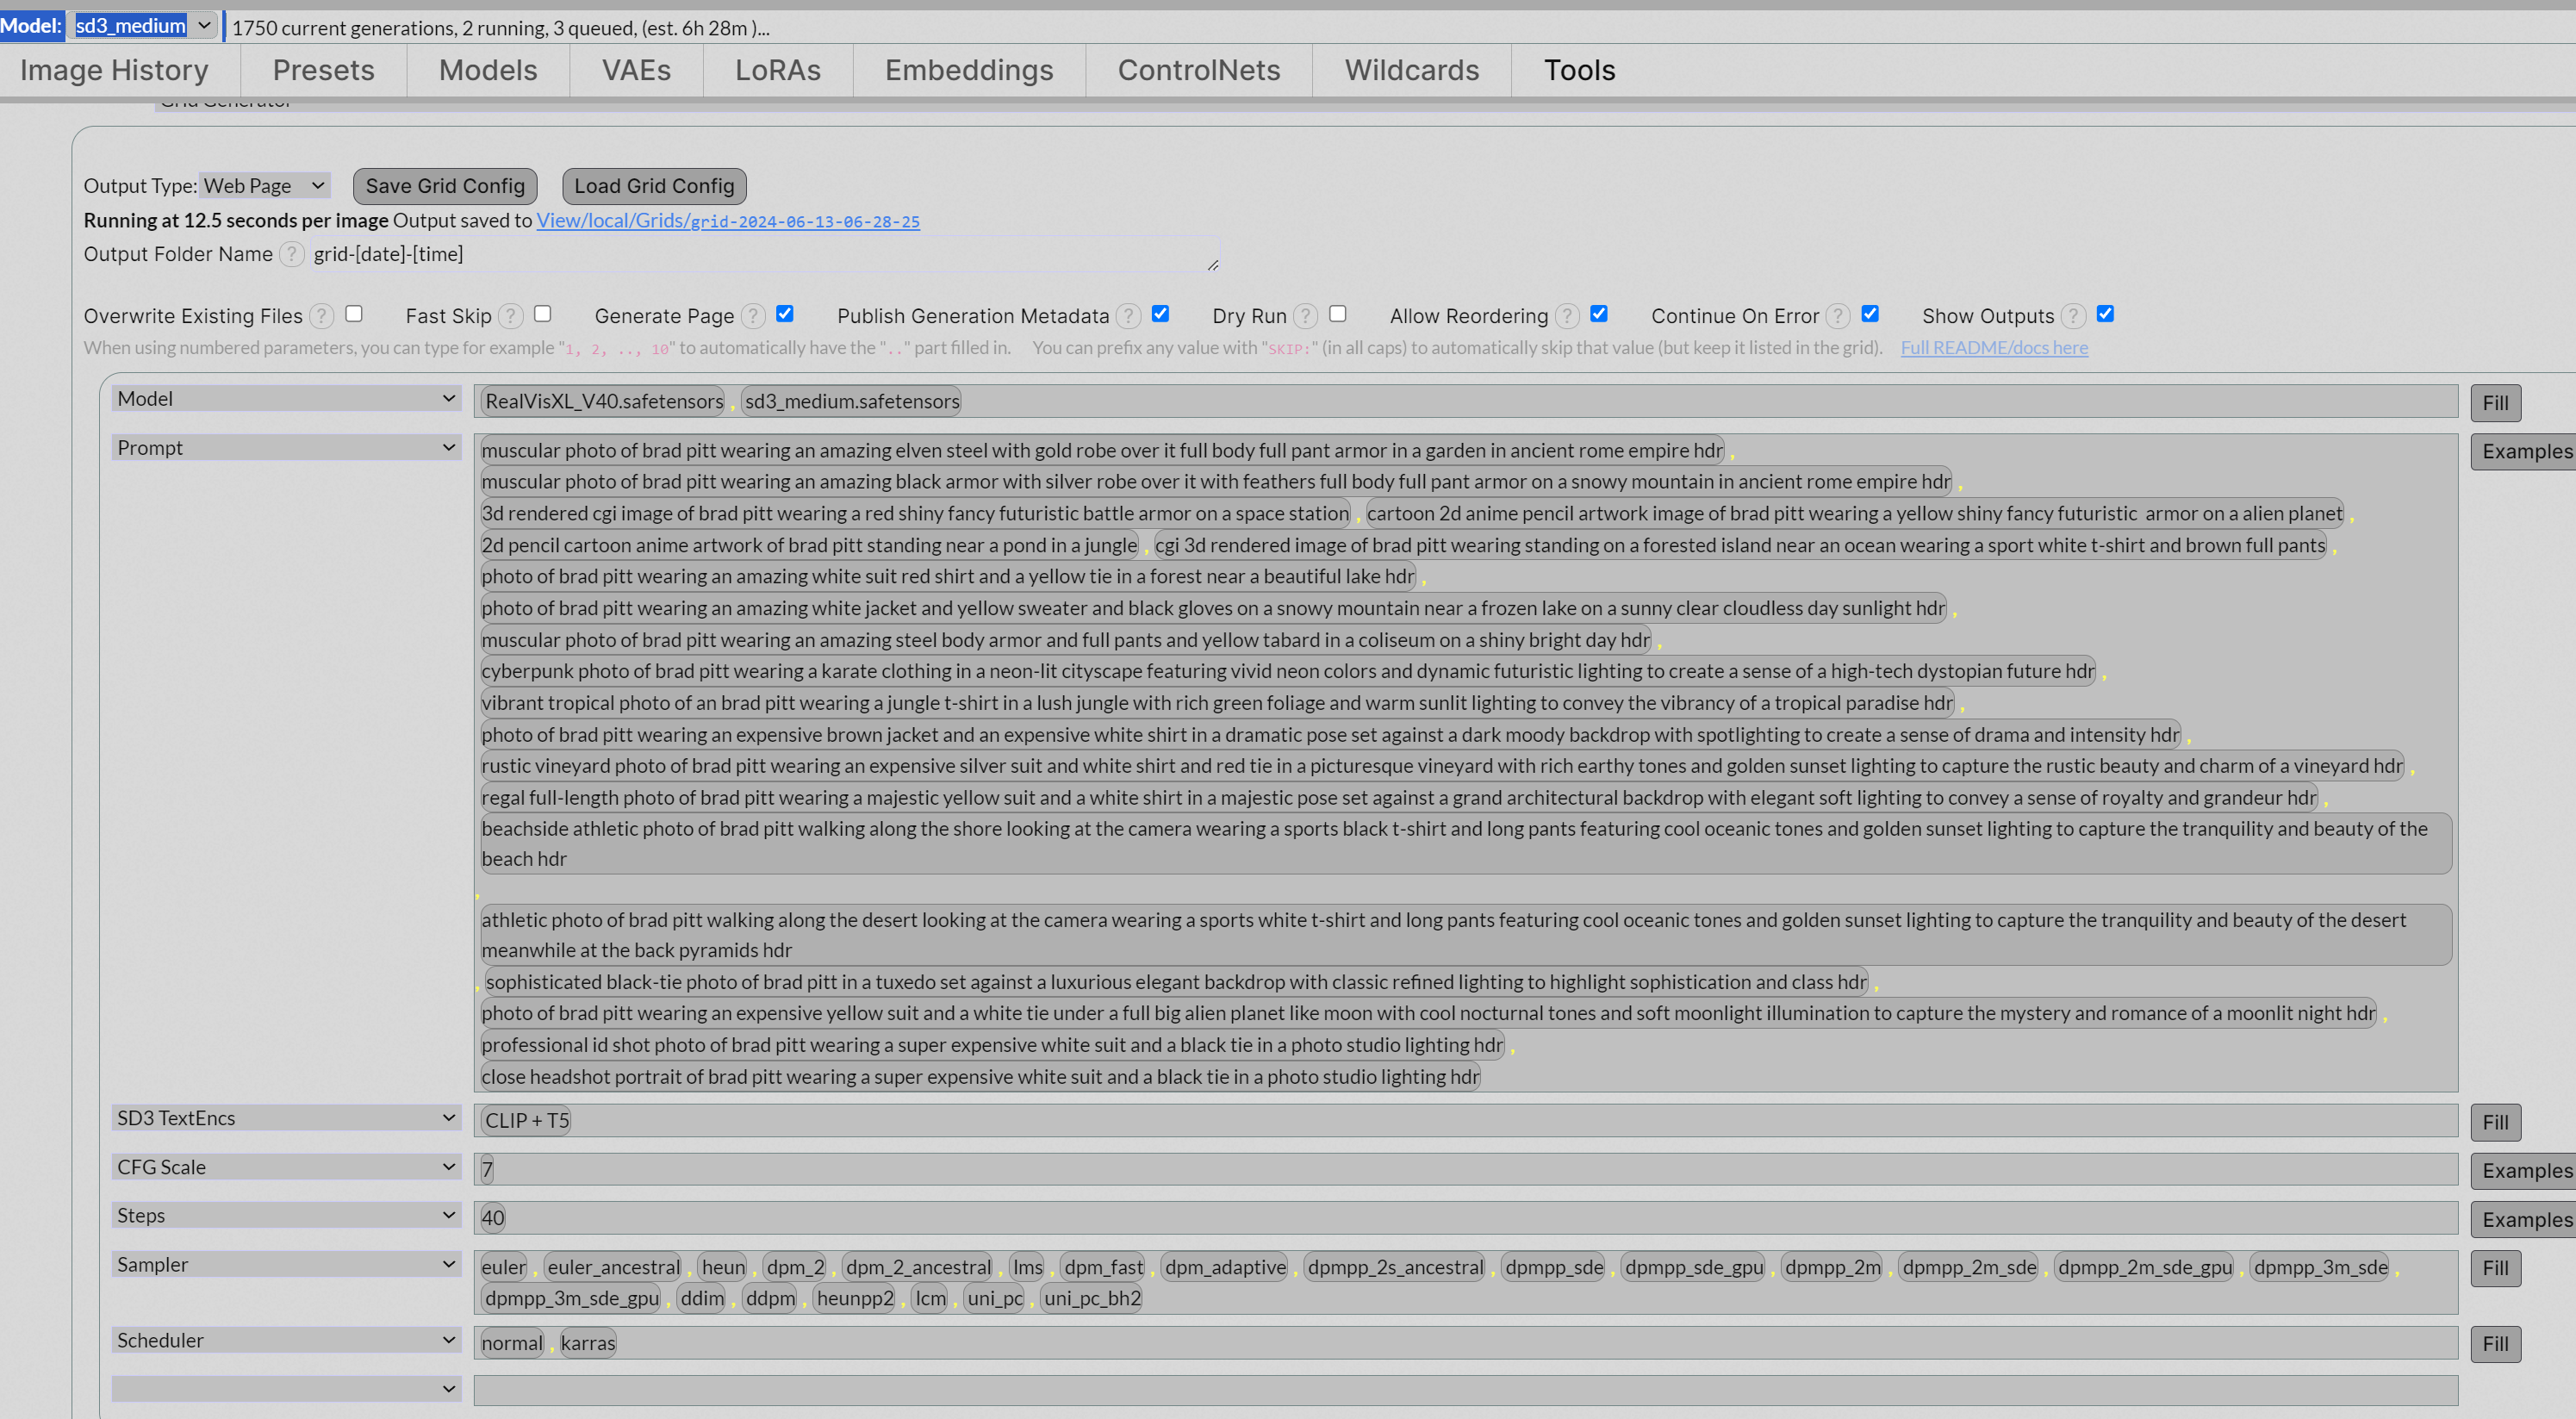2576x1419 pixels.
Task: Enable the Overwrite Existing Files checkbox
Action: 354,314
